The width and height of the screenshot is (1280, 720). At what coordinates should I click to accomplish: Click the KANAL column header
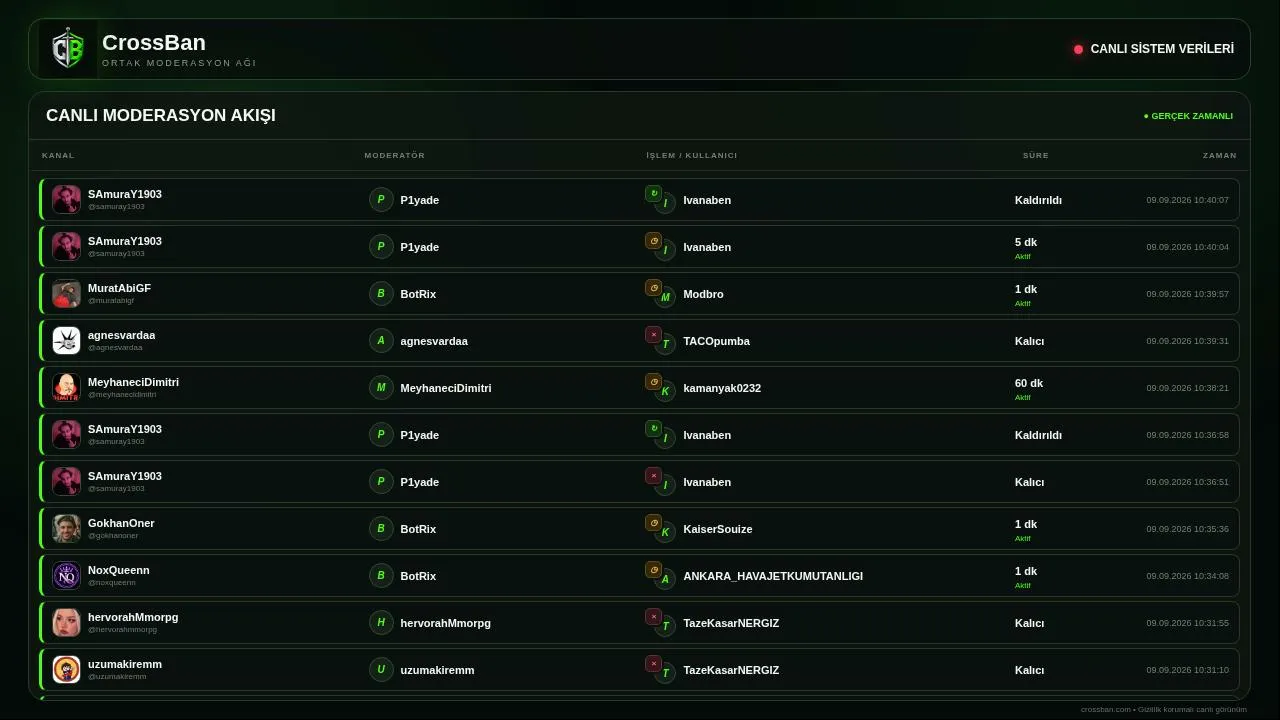coord(58,155)
